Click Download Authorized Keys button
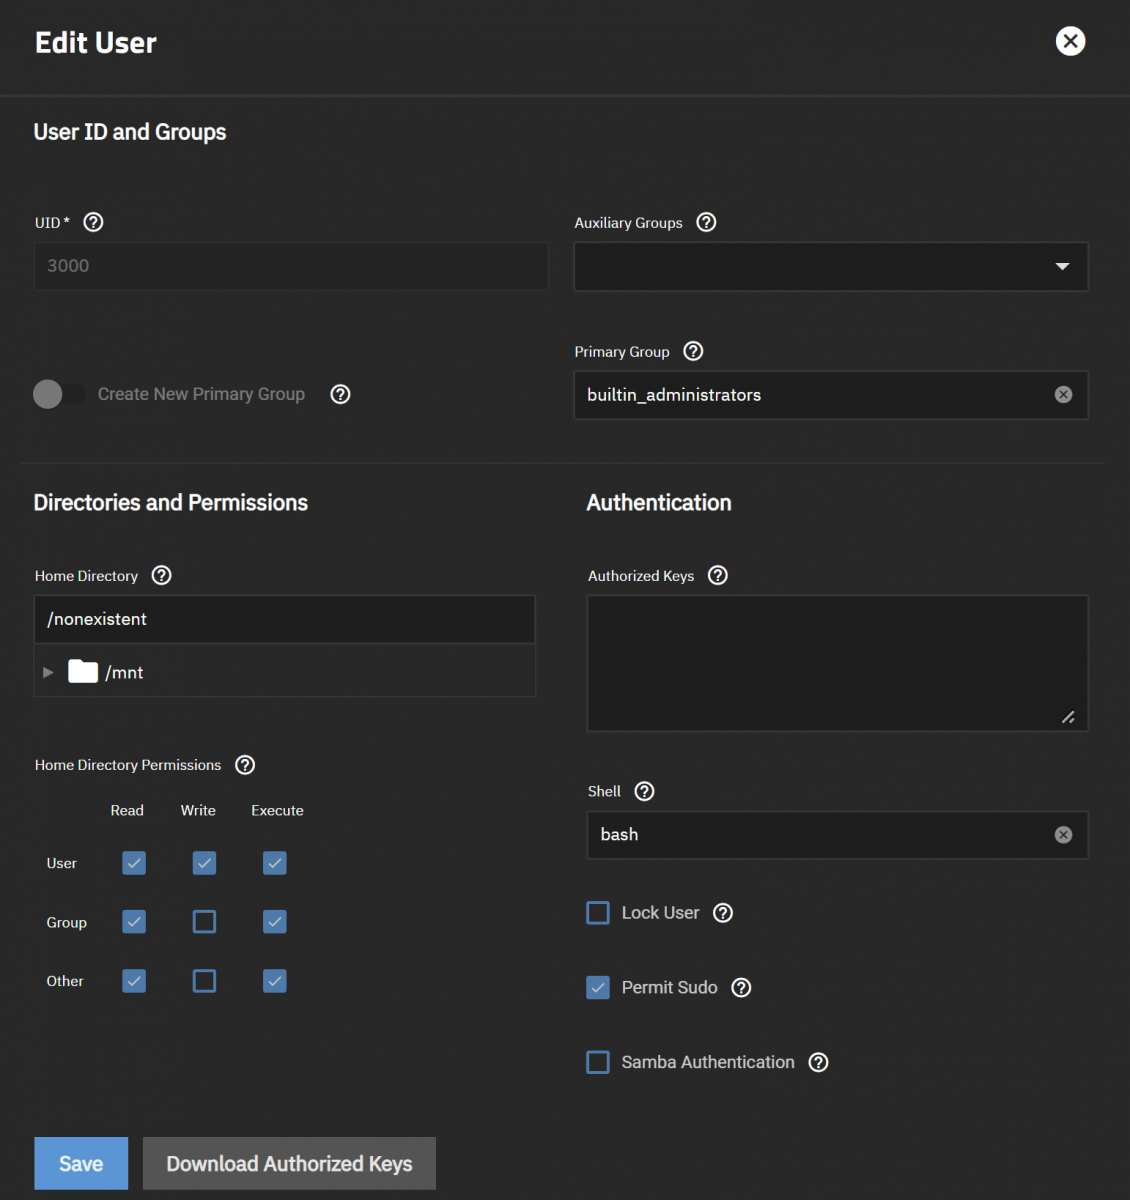 tap(289, 1163)
